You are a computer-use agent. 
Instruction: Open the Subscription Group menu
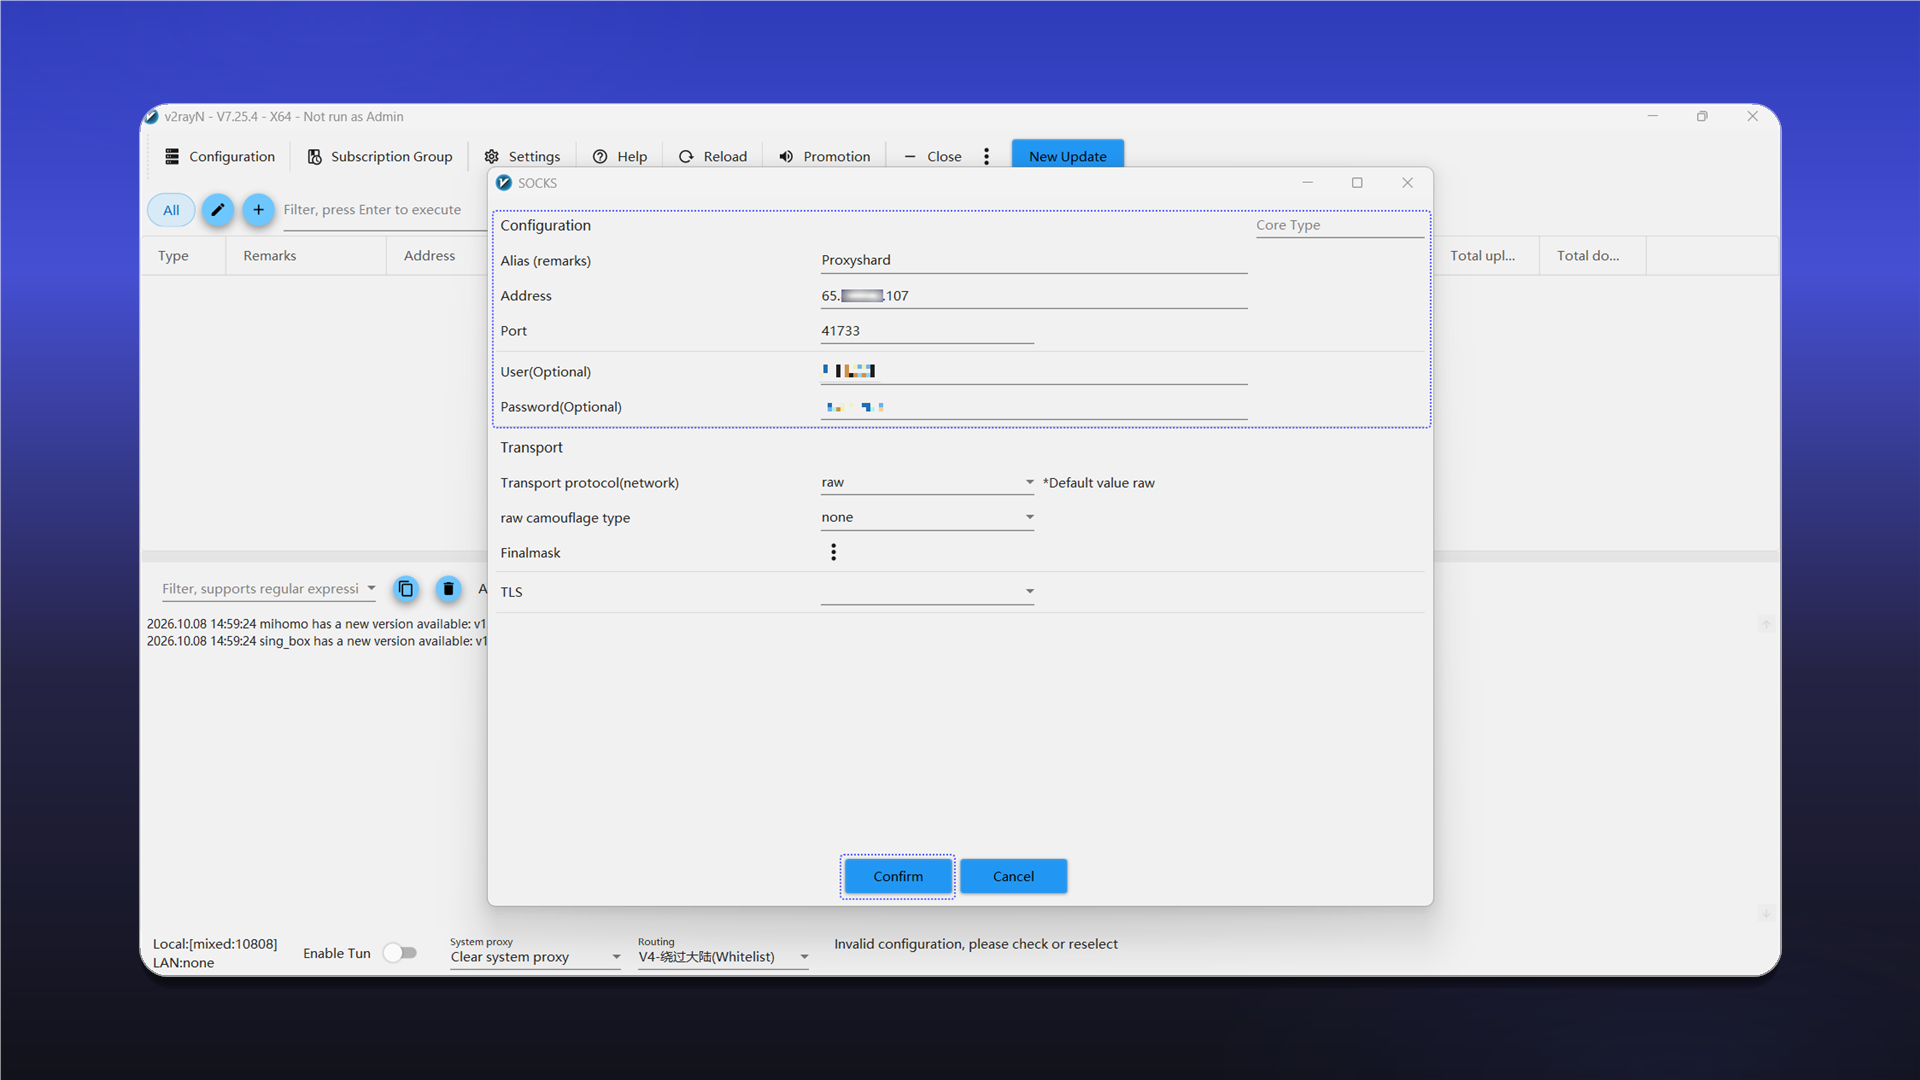tap(380, 157)
